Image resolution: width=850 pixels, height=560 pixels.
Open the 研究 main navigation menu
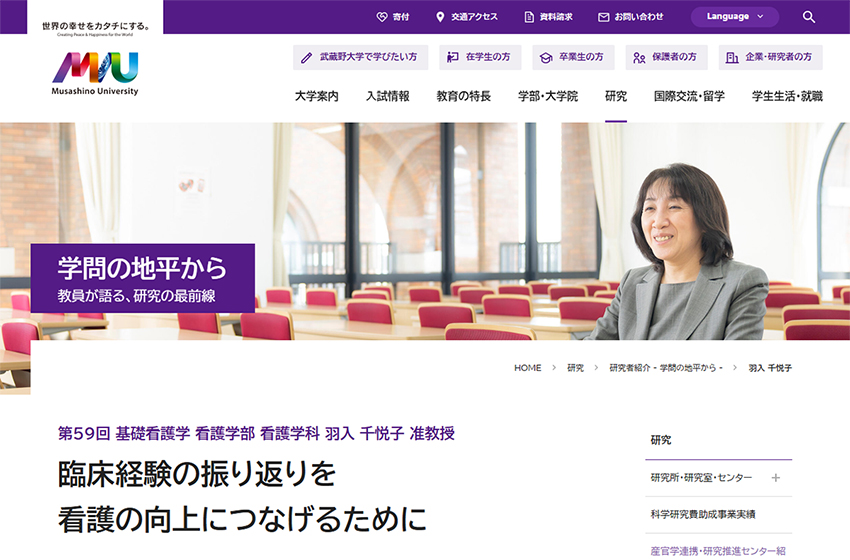[616, 96]
